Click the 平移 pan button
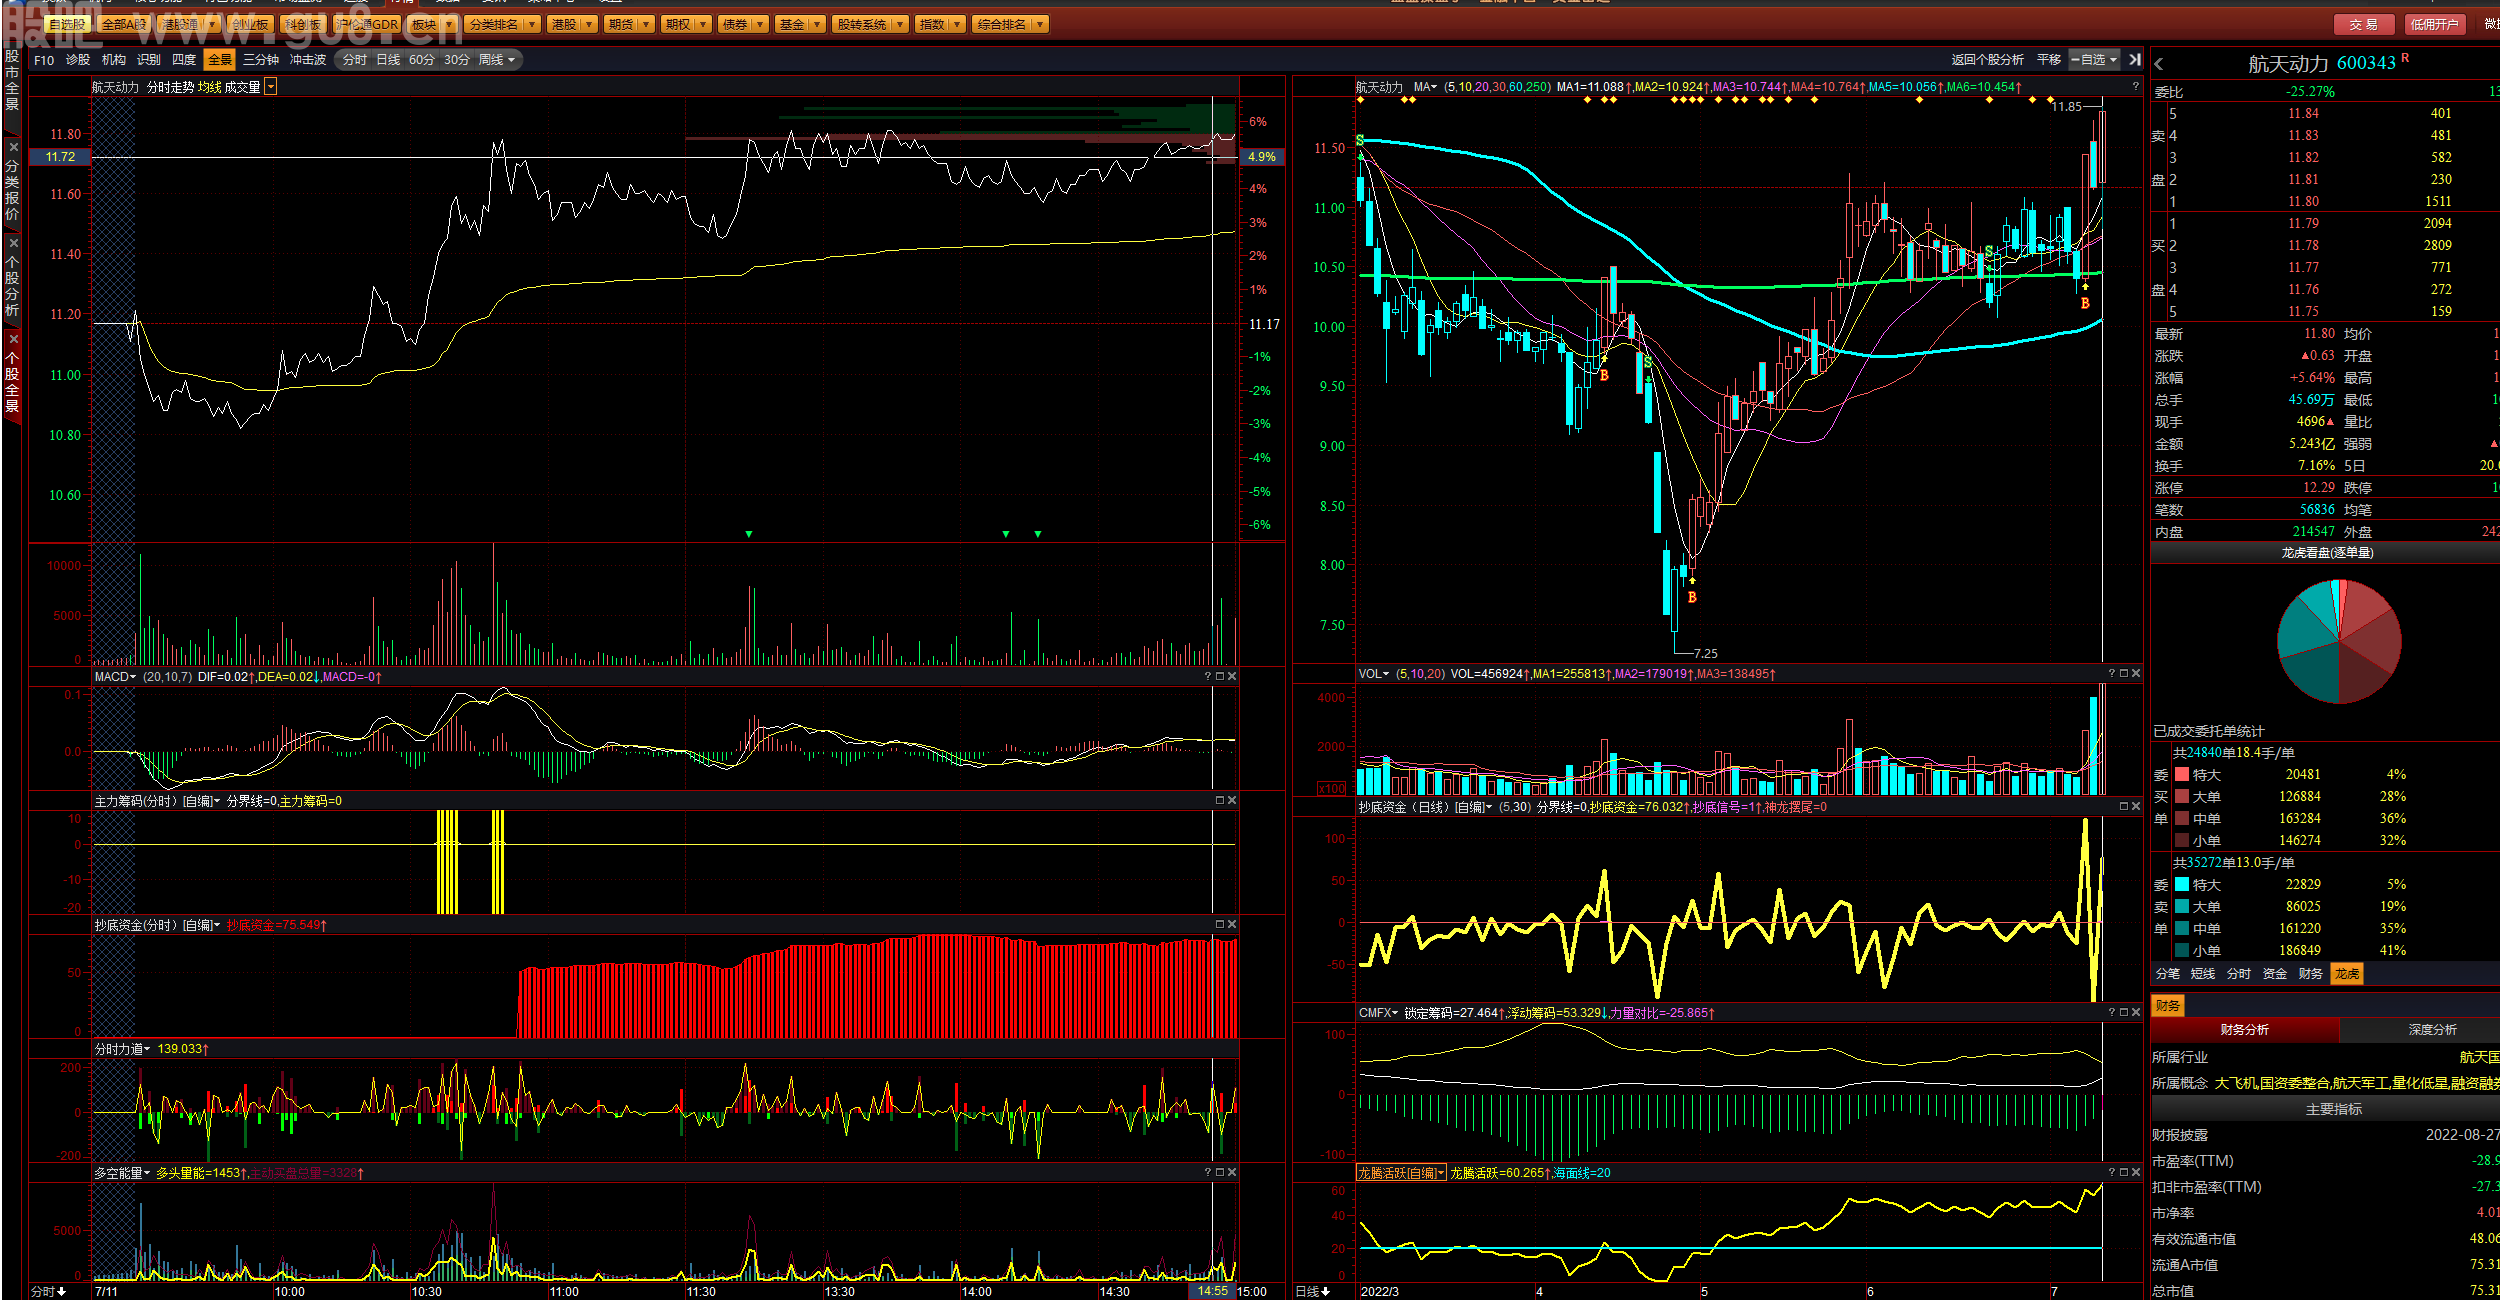 [2049, 60]
